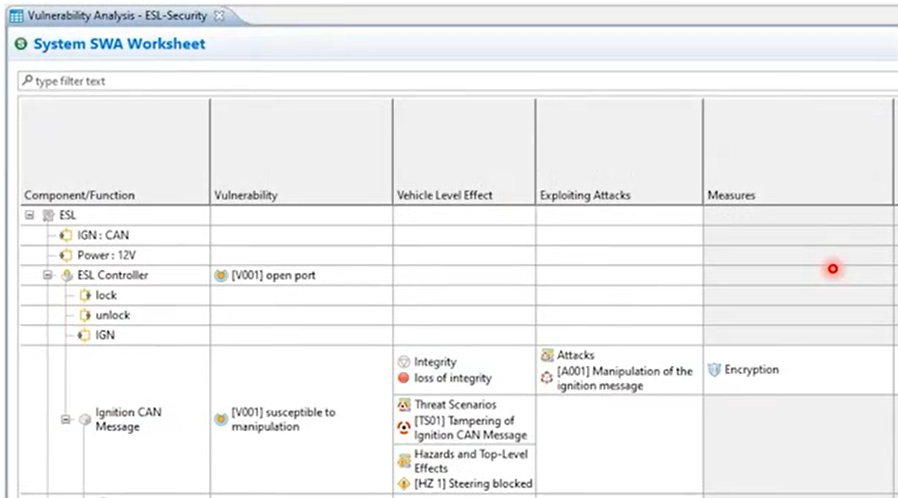Click the Tampering threat scenario icon
Image resolution: width=898 pixels, height=498 pixels.
(x=404, y=428)
